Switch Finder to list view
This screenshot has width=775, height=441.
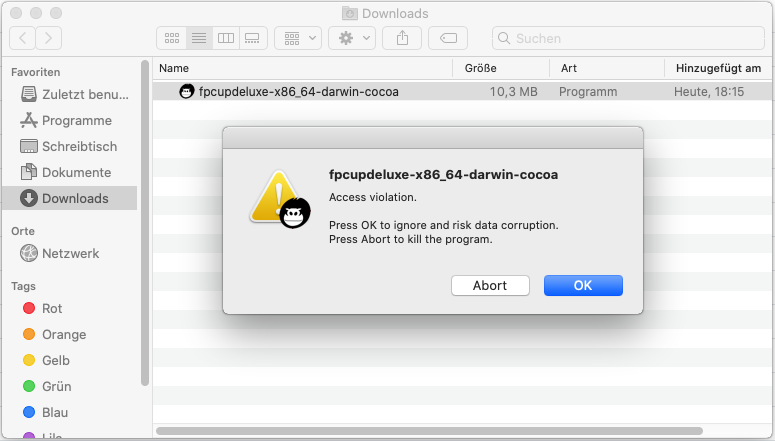coord(199,38)
